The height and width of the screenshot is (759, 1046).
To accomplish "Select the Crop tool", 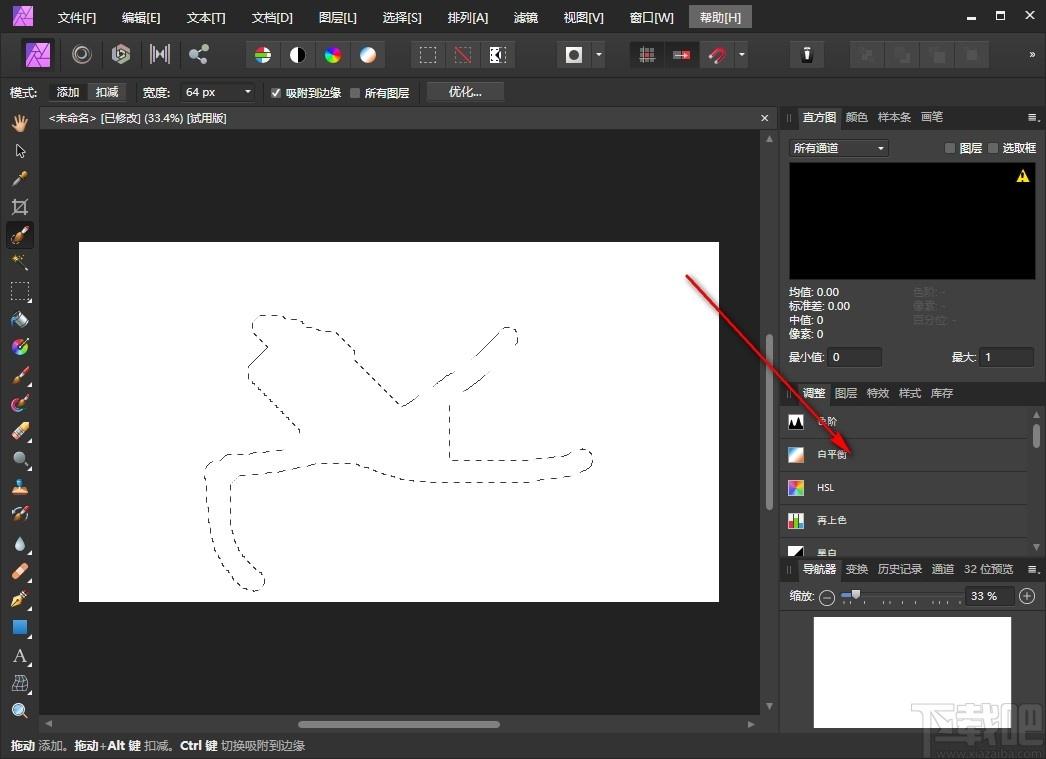I will click(x=20, y=207).
